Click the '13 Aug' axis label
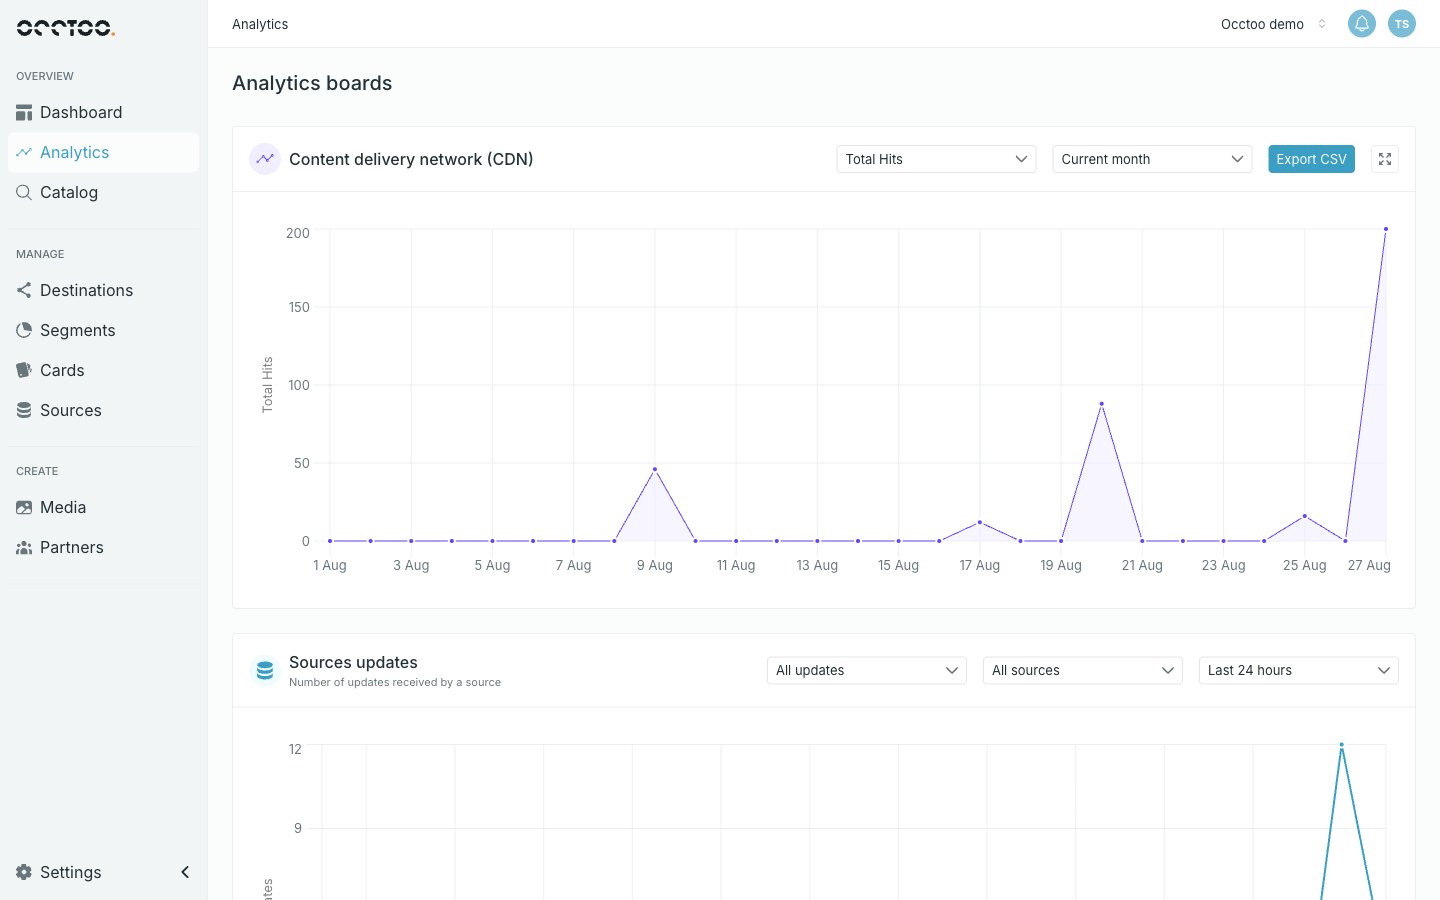Screen dimensions: 1440x900 tap(817, 565)
